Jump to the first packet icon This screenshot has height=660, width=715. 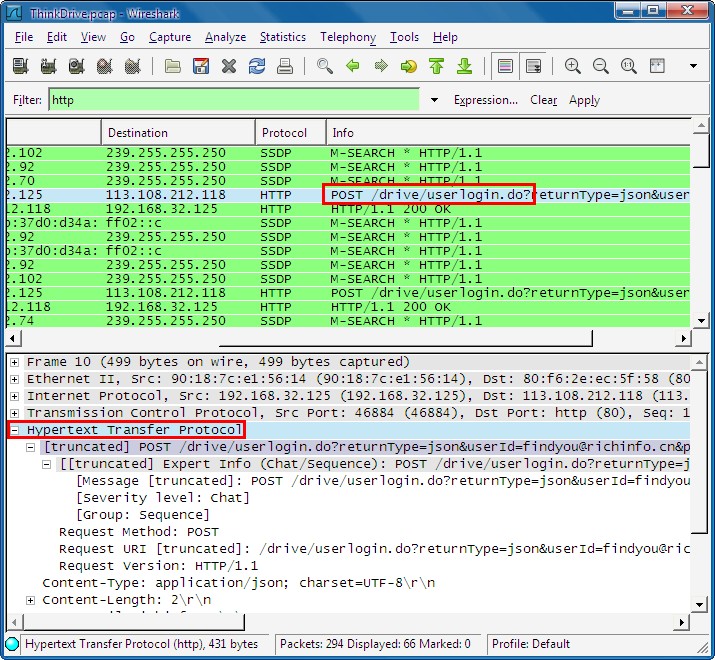point(436,66)
